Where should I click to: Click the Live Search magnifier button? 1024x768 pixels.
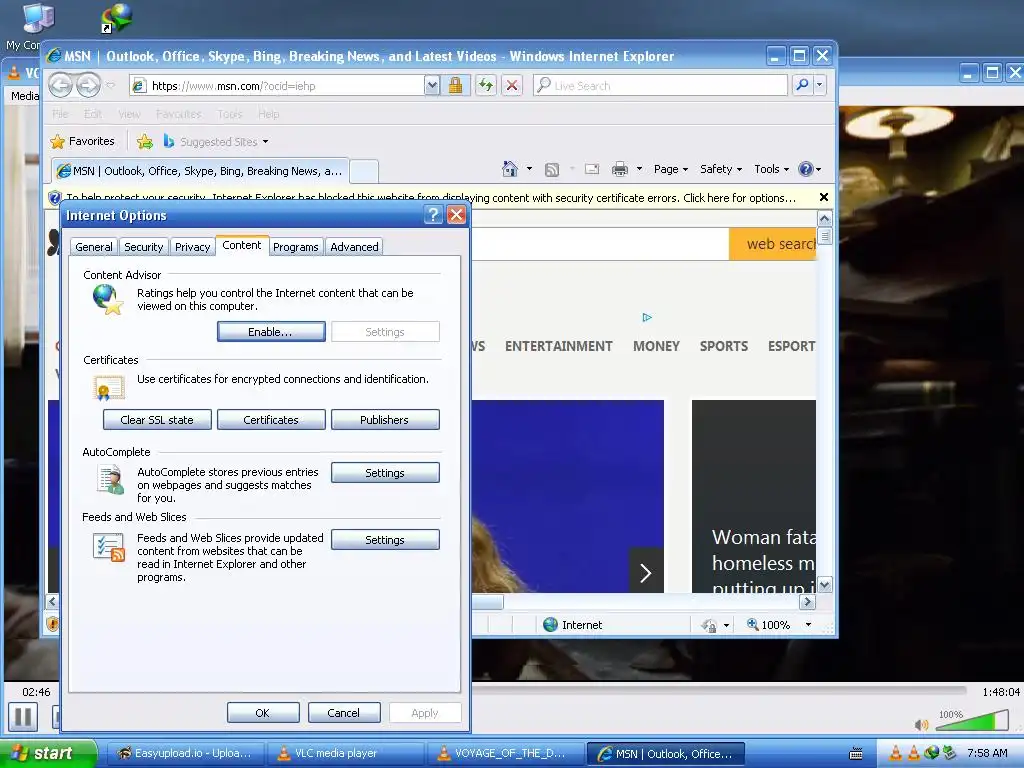(x=802, y=85)
